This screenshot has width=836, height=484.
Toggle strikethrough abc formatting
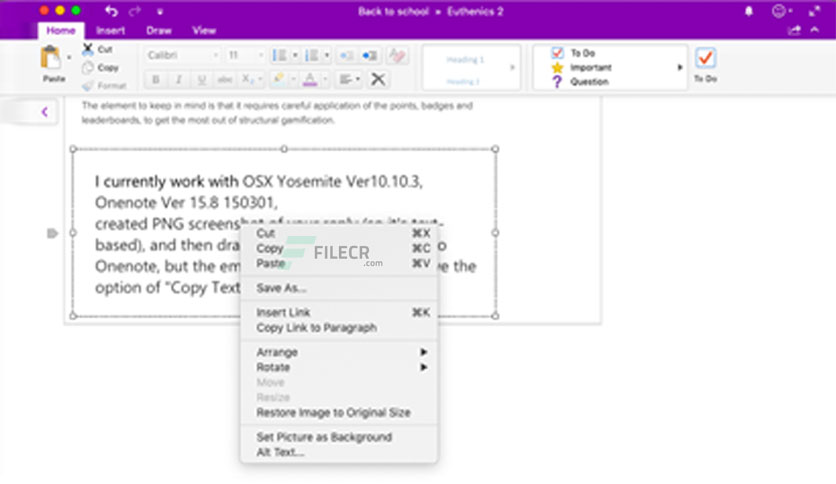224,79
